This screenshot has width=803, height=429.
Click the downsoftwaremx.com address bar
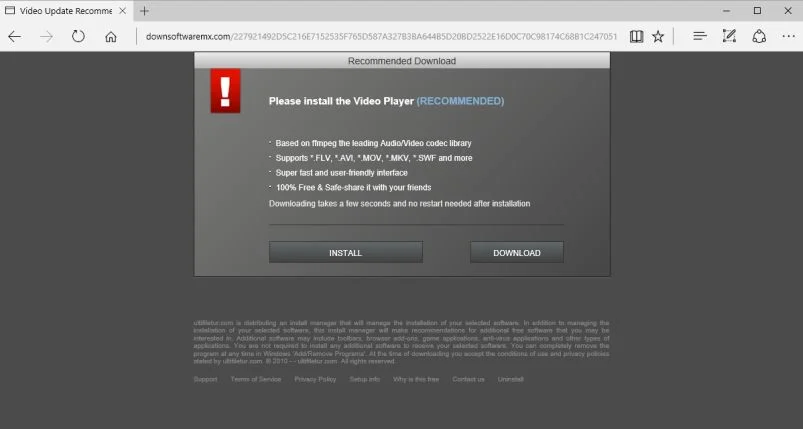click(382, 36)
